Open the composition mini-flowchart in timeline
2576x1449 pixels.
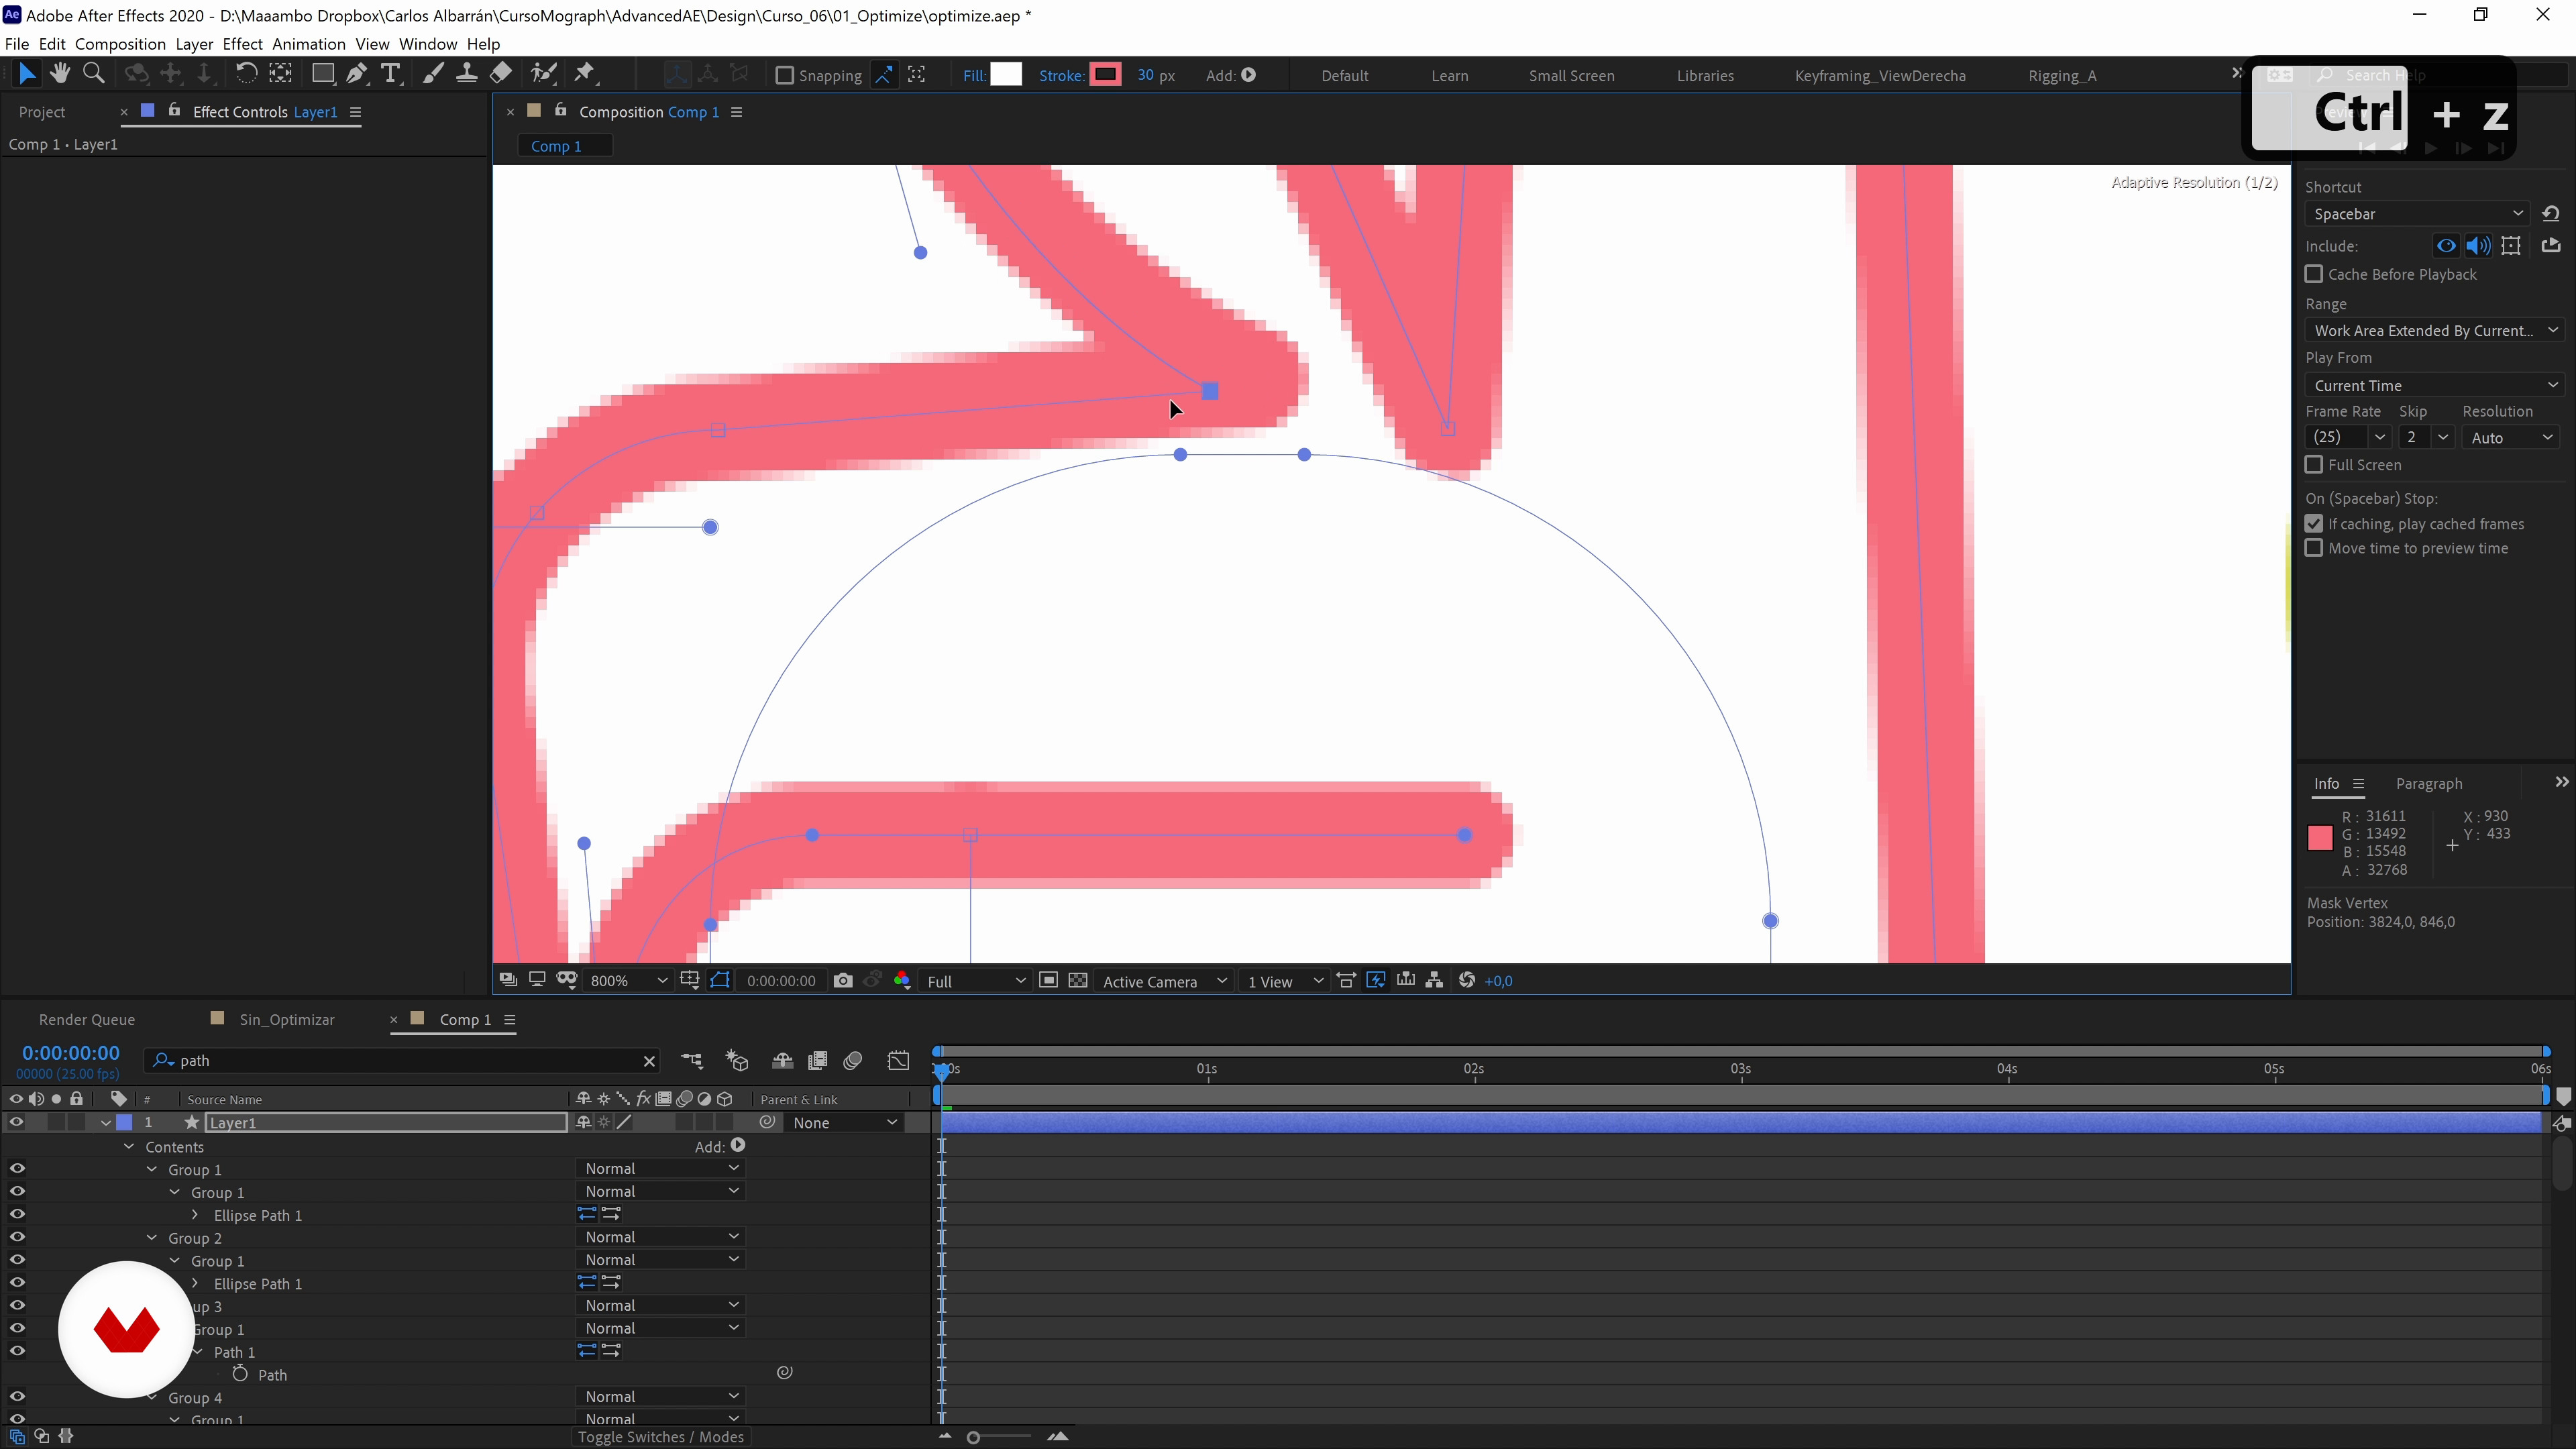click(x=692, y=1061)
